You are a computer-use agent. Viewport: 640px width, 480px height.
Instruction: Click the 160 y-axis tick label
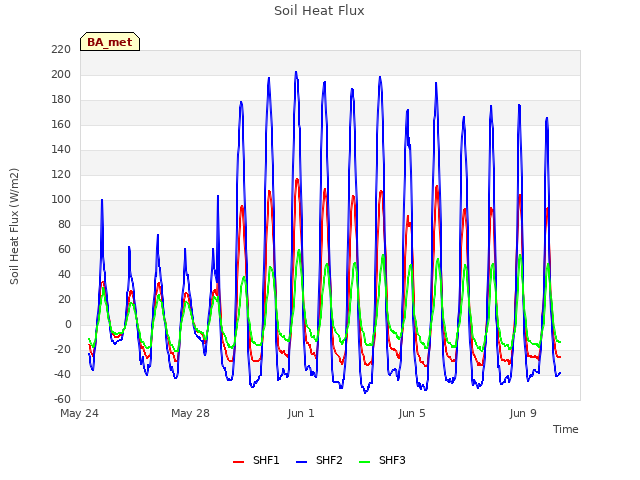pyautogui.click(x=61, y=124)
